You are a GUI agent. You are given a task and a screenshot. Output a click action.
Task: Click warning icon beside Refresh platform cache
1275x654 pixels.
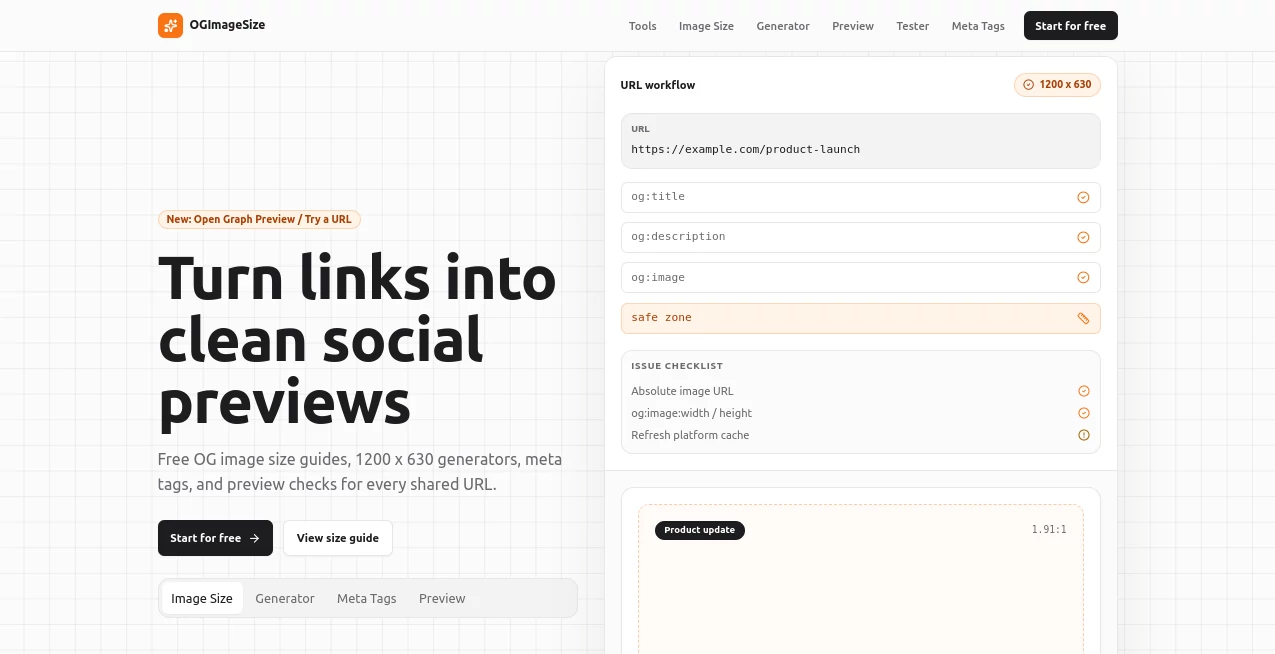pyautogui.click(x=1083, y=435)
